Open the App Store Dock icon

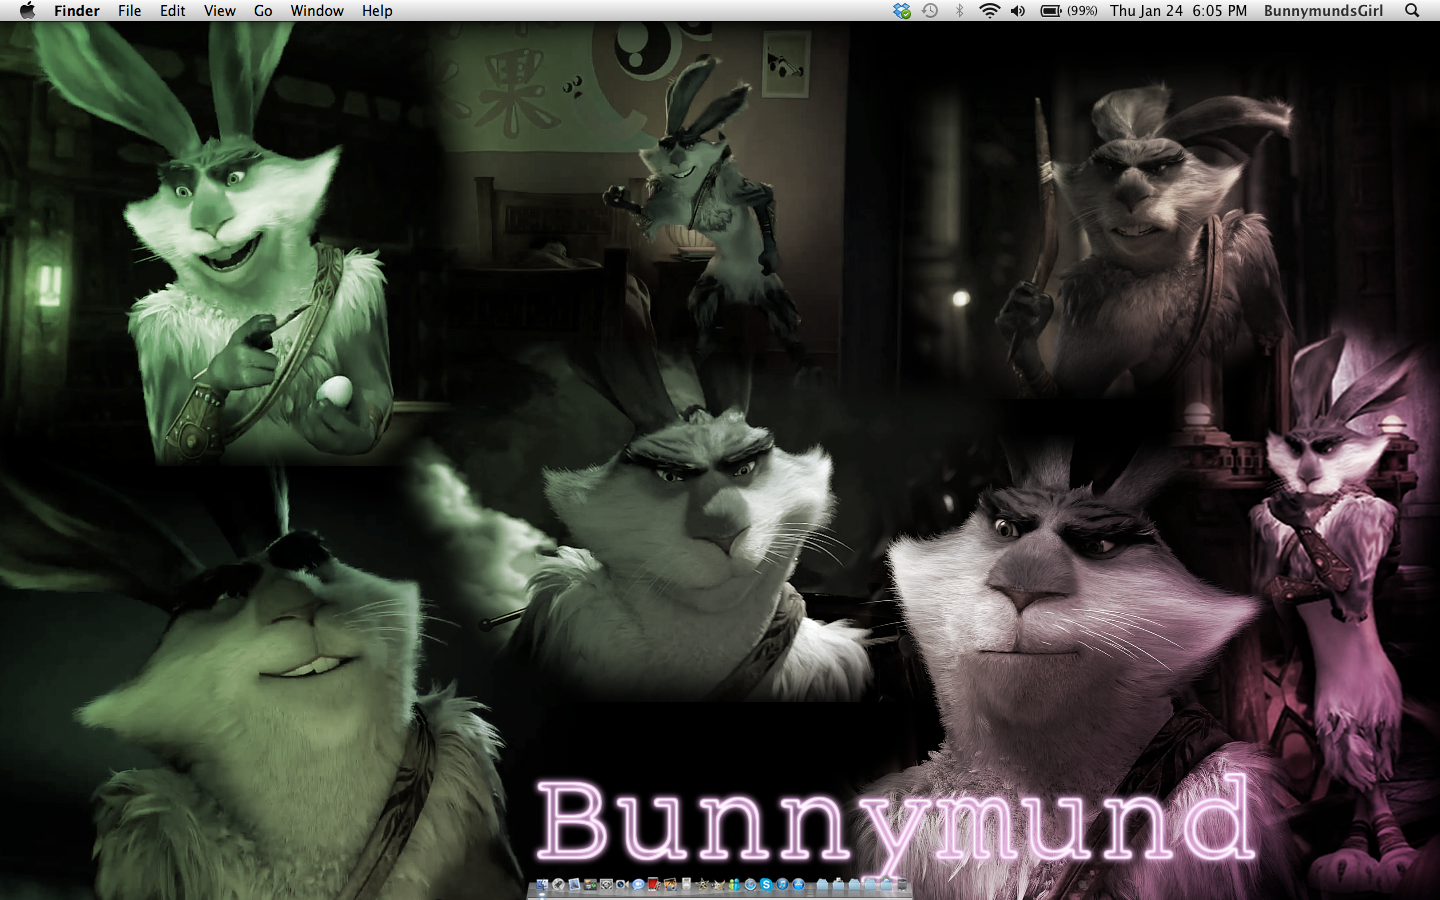[x=798, y=884]
